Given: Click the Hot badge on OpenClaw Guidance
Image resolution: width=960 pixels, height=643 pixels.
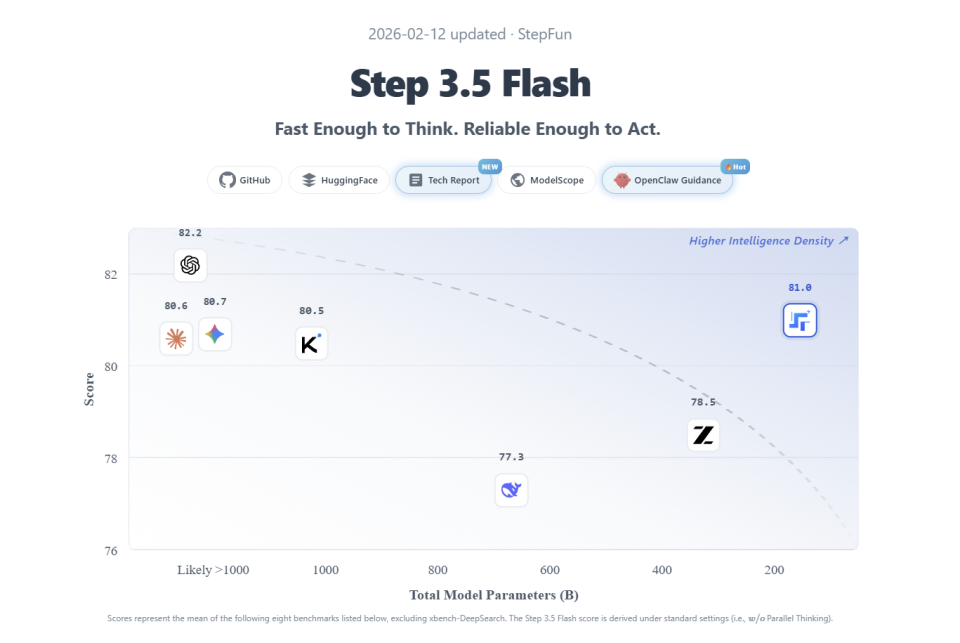Looking at the screenshot, I should coord(735,166).
